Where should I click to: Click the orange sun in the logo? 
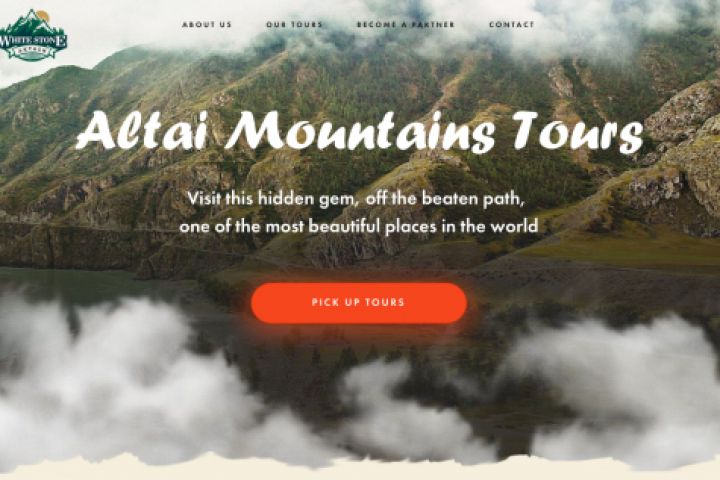[42, 16]
